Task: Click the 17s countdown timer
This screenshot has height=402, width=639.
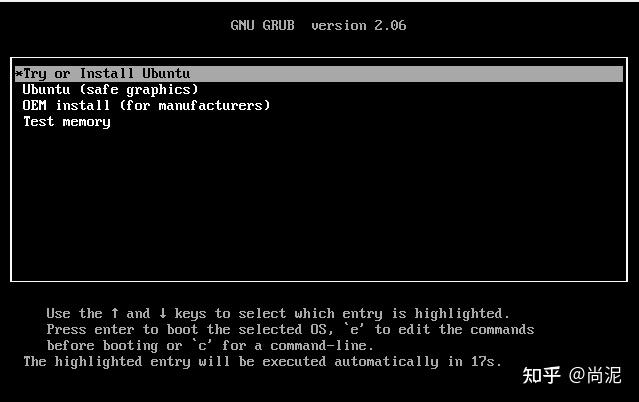Action: [x=483, y=362]
